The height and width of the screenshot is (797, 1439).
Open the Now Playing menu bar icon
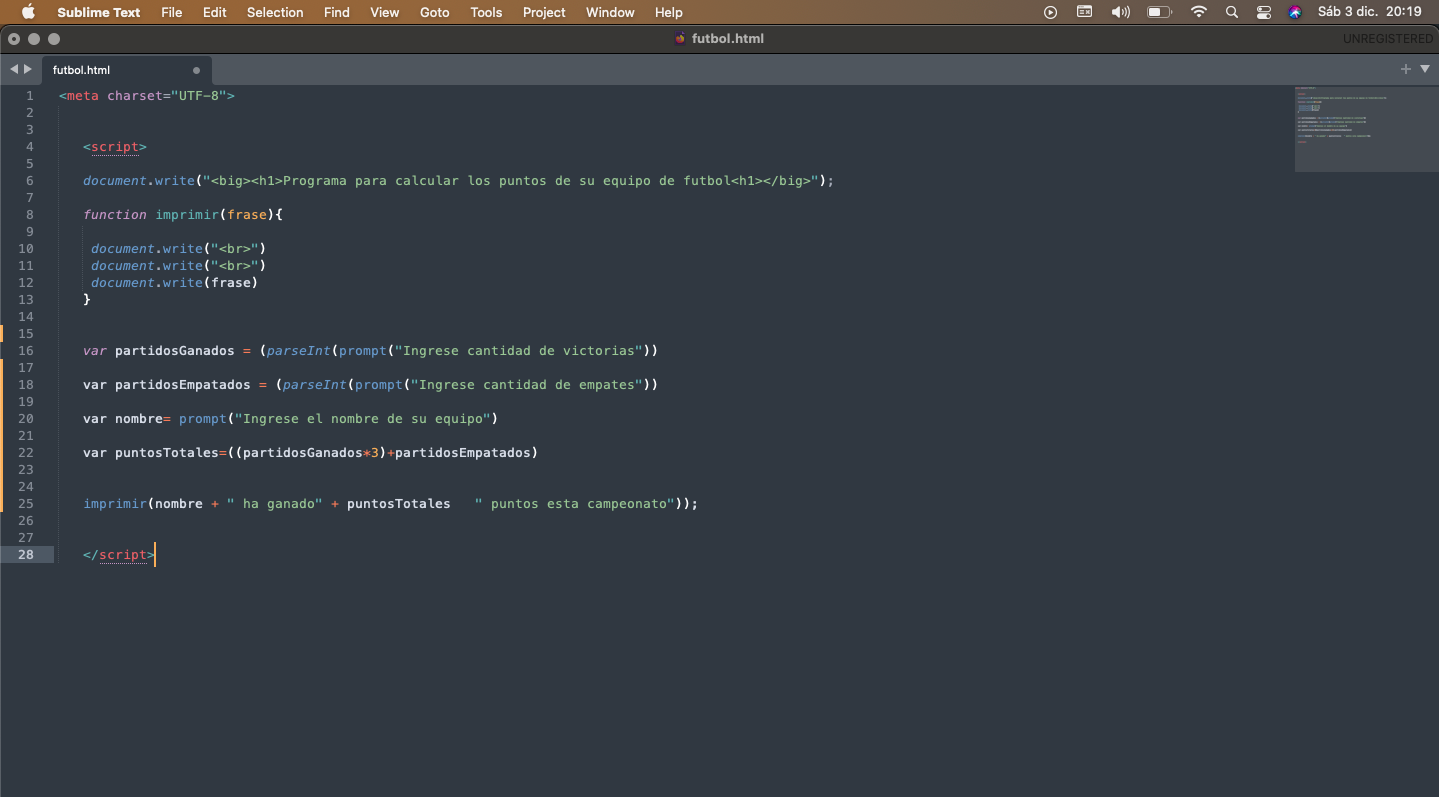[x=1050, y=12]
